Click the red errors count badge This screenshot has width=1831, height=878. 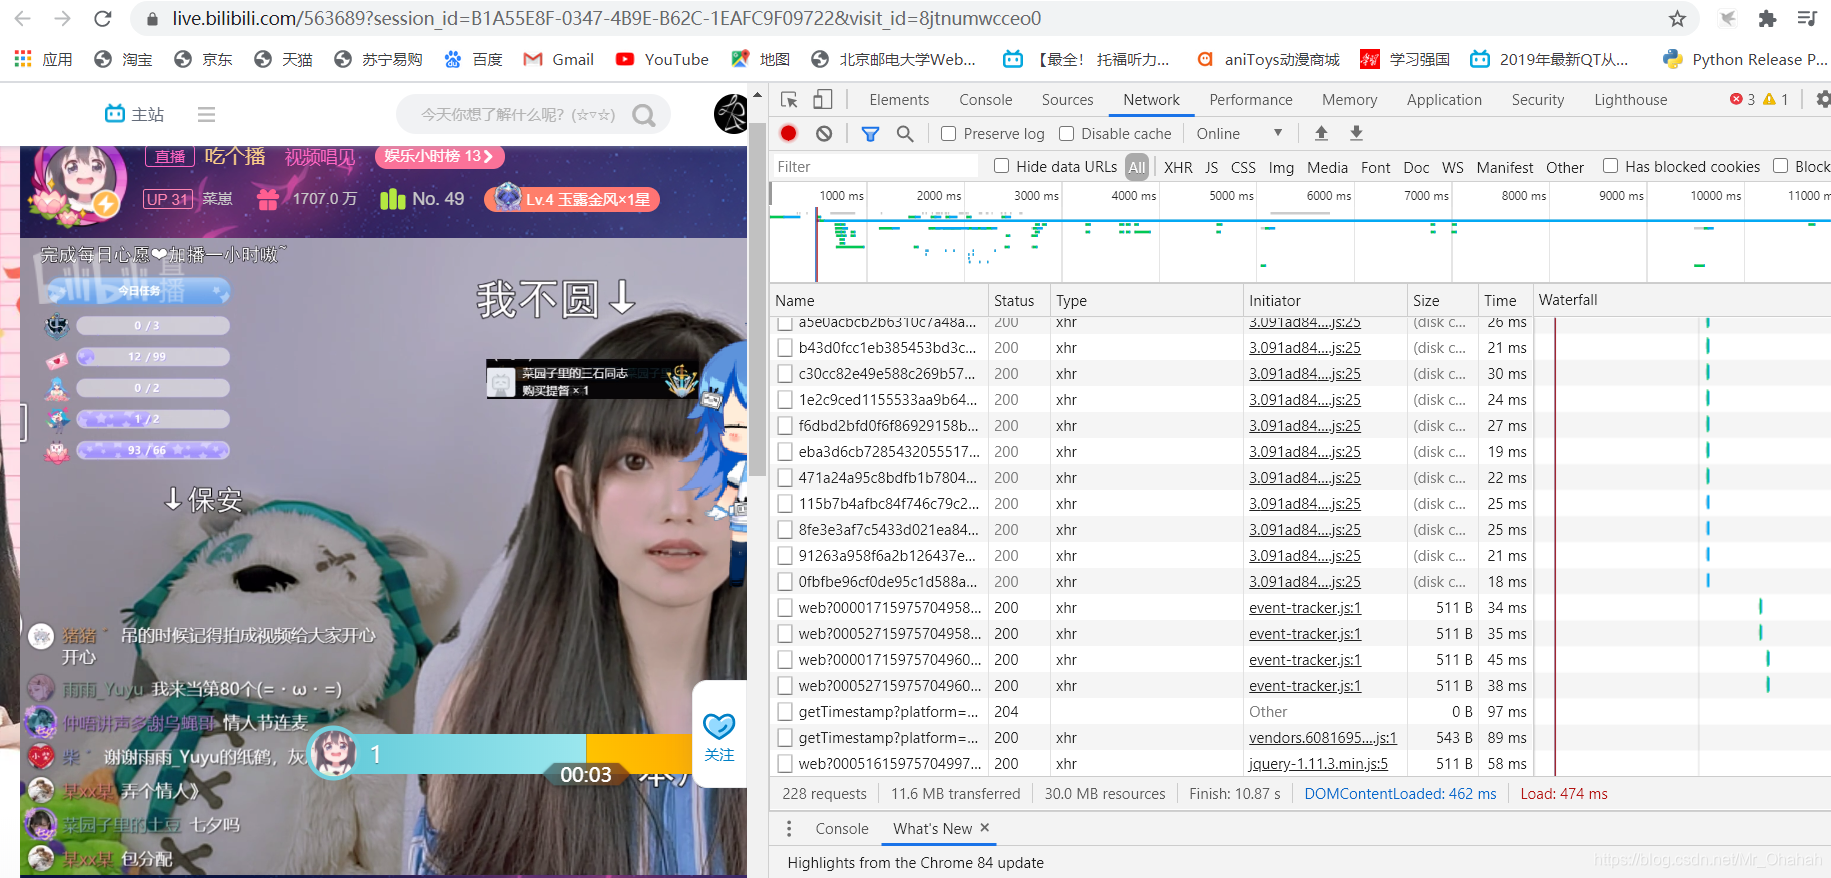click(1742, 99)
